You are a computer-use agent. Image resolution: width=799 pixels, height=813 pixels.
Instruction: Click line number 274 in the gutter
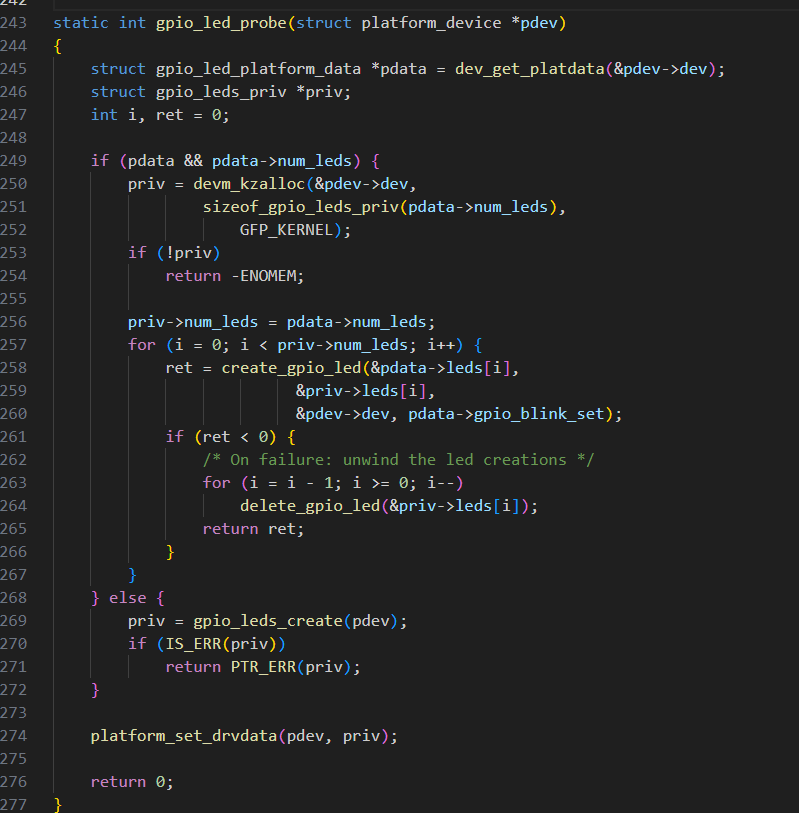click(13, 736)
